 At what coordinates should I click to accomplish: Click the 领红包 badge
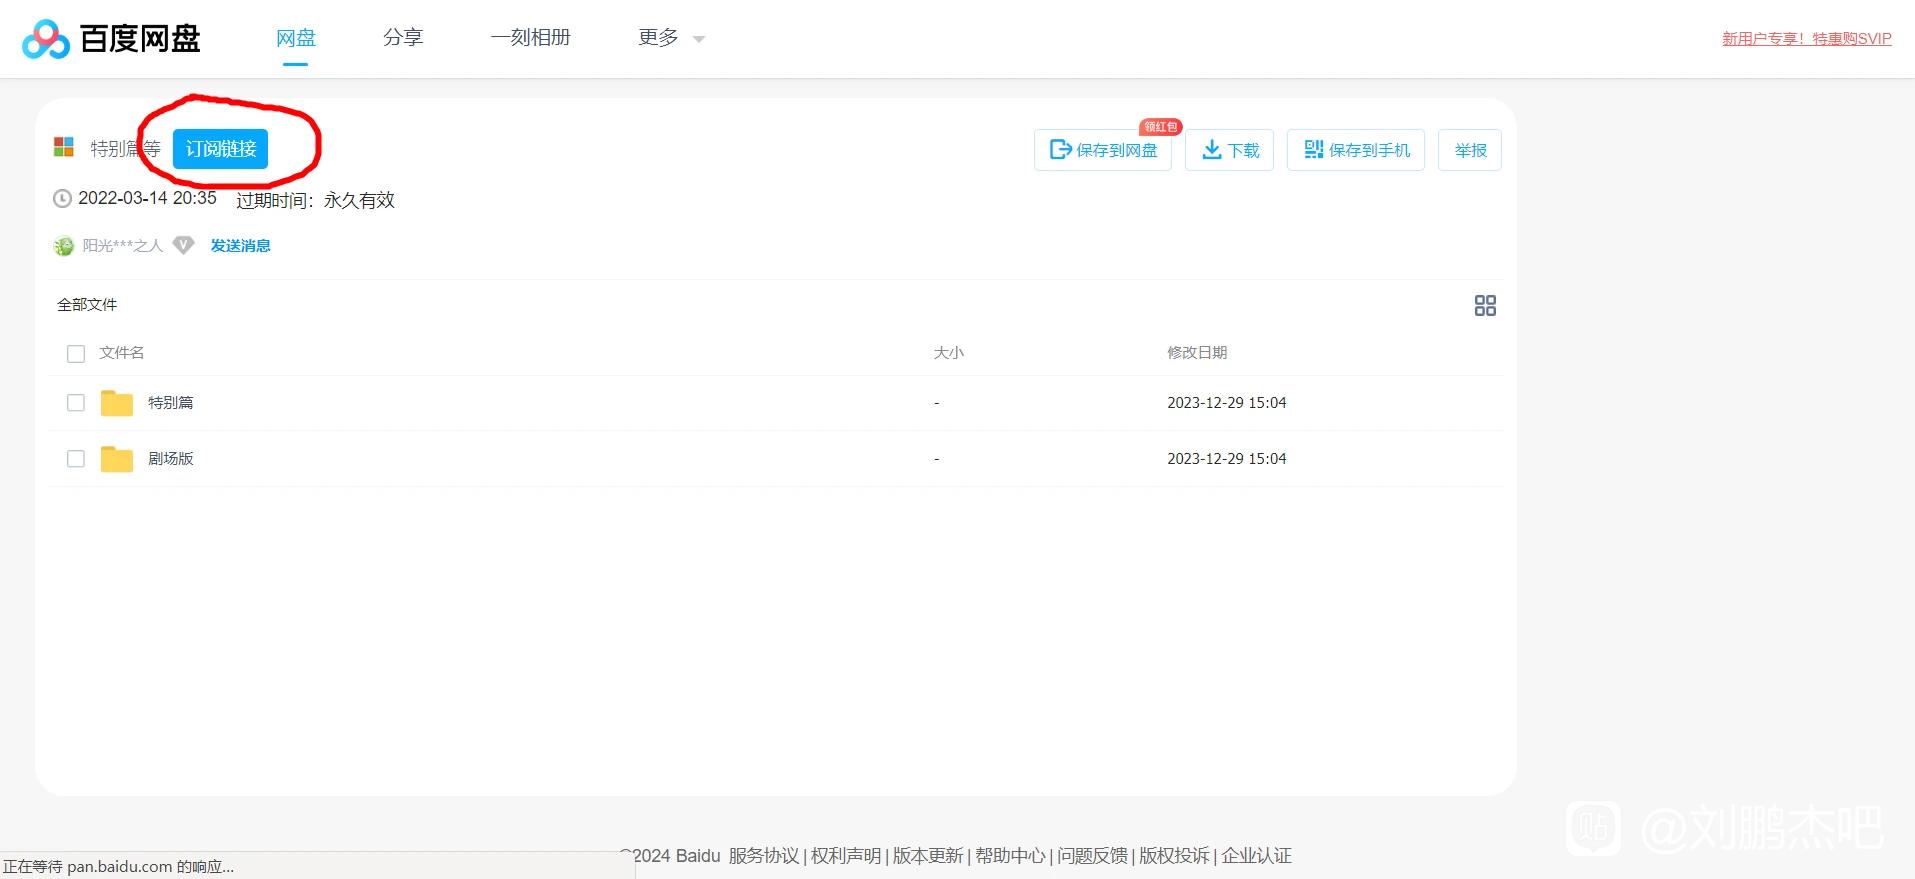tap(1161, 127)
